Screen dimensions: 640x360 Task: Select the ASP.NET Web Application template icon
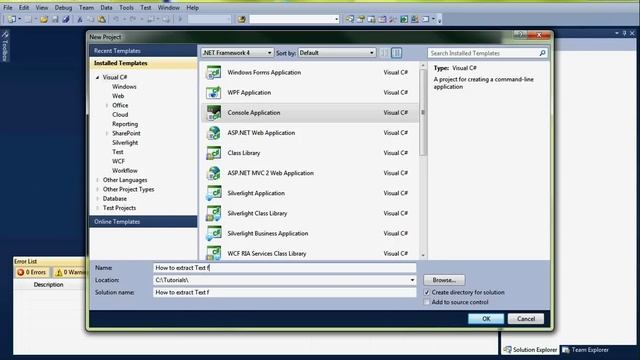213,133
